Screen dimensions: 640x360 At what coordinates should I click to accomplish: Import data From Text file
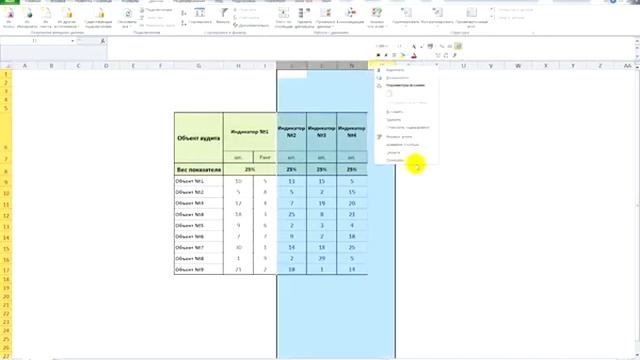pyautogui.click(x=46, y=18)
